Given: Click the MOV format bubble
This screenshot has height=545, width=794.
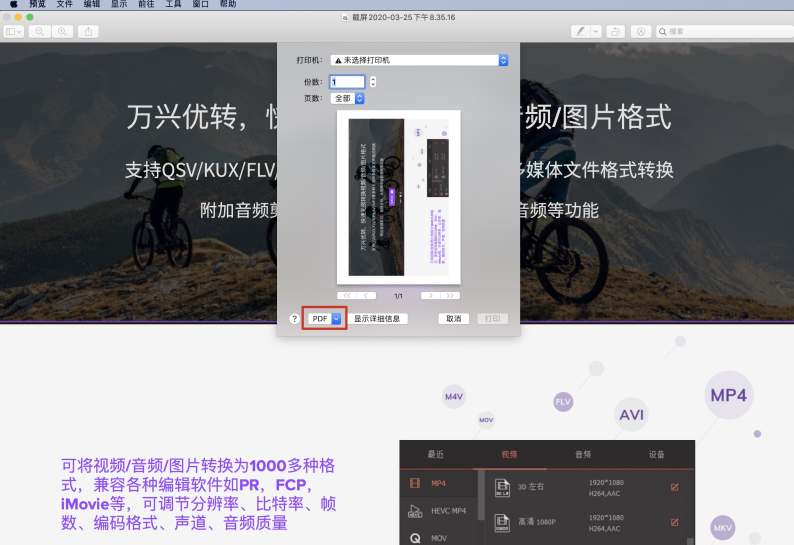Looking at the screenshot, I should coord(486,420).
